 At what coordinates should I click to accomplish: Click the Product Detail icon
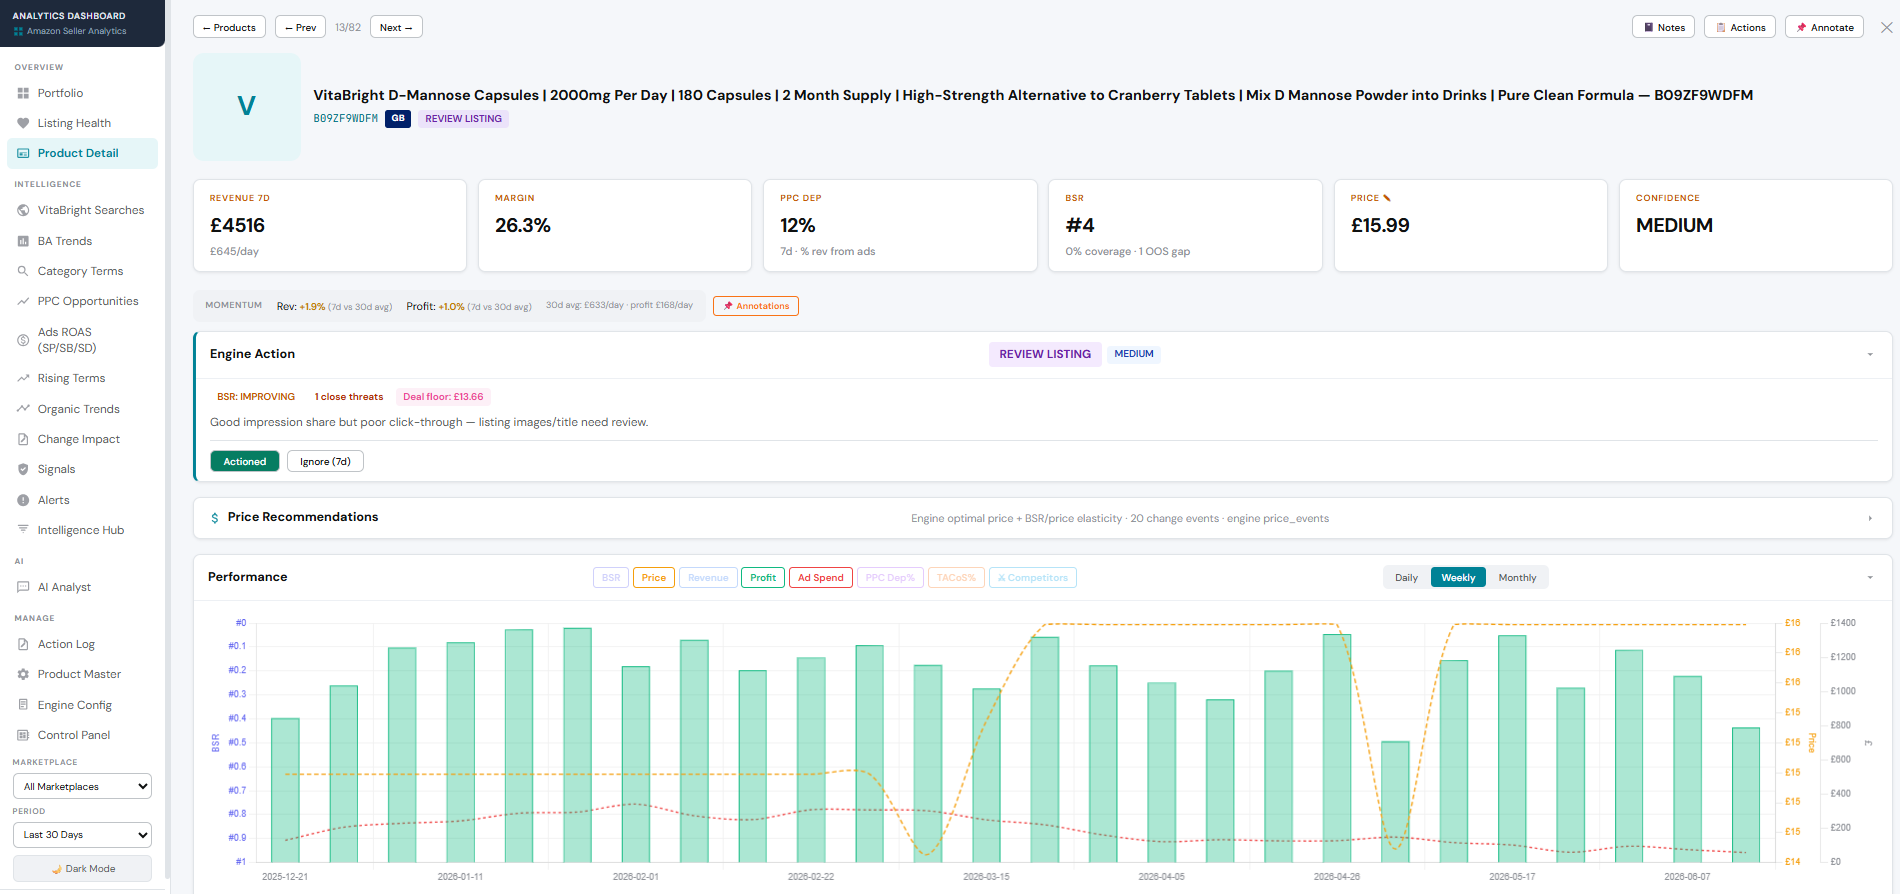click(23, 153)
